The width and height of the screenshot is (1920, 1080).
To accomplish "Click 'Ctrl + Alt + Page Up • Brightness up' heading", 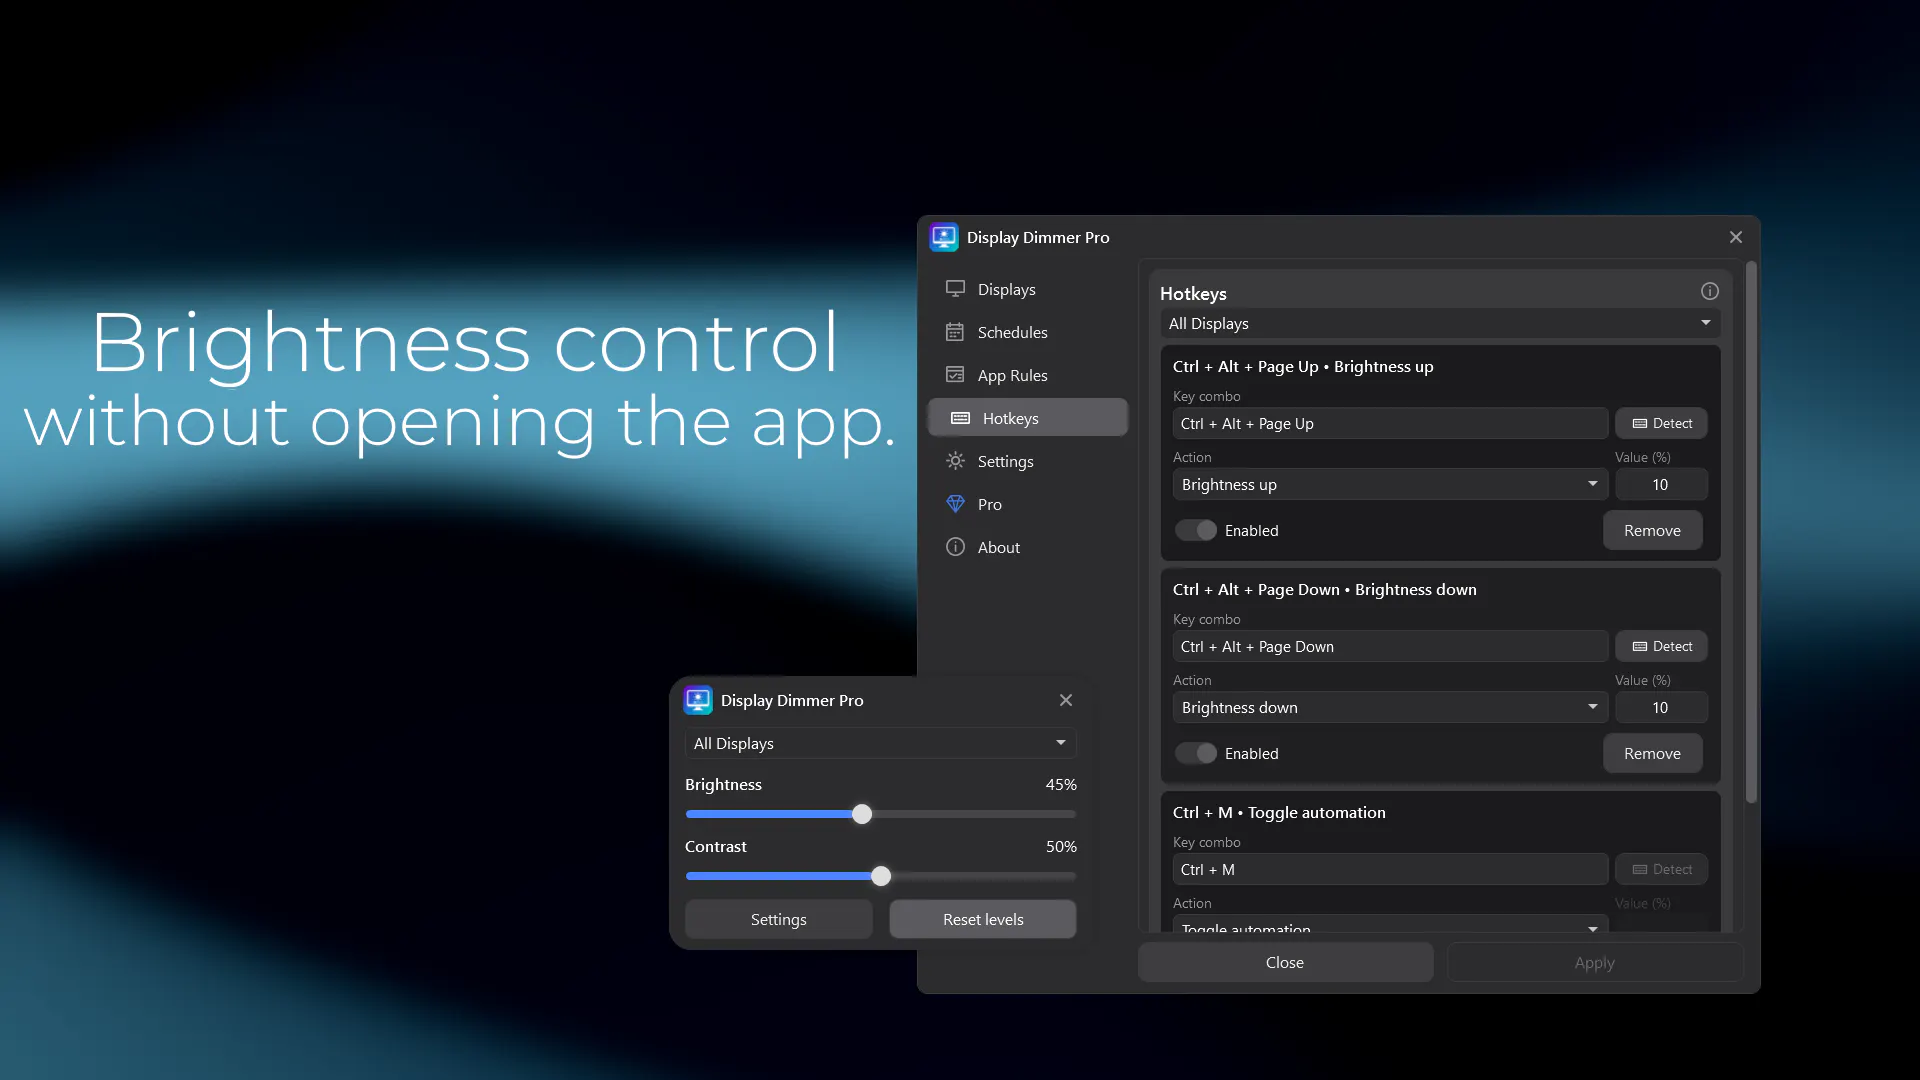I will pyautogui.click(x=1303, y=366).
